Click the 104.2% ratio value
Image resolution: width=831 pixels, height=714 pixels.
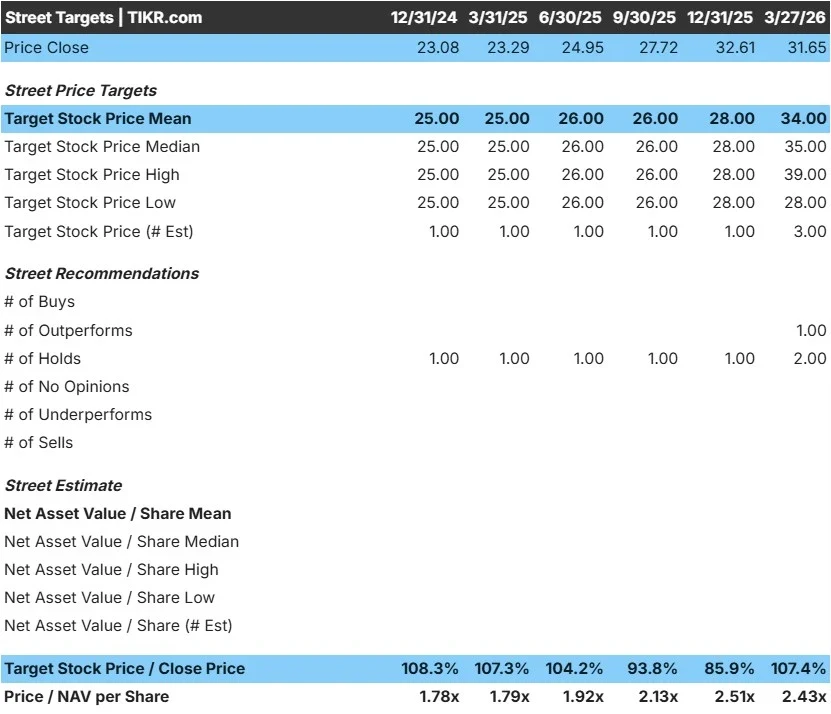coord(574,669)
